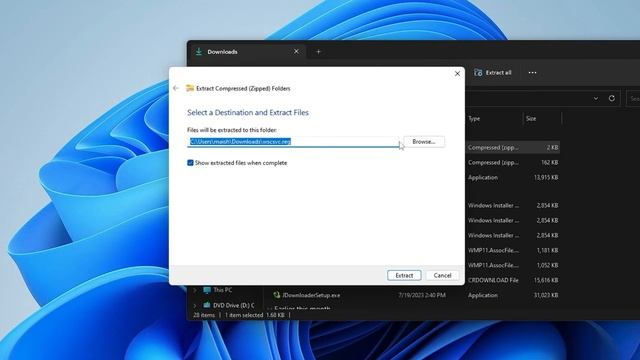The height and width of the screenshot is (360, 640).
Task: Select the Downloads tab in File Explorer
Action: (247, 52)
